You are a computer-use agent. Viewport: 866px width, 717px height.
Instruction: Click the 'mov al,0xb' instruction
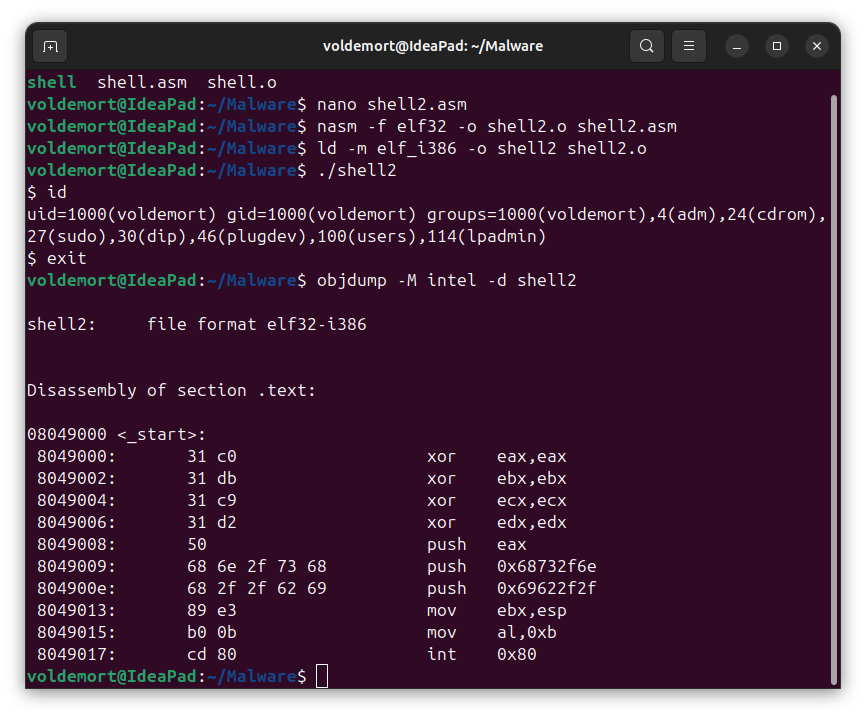492,632
